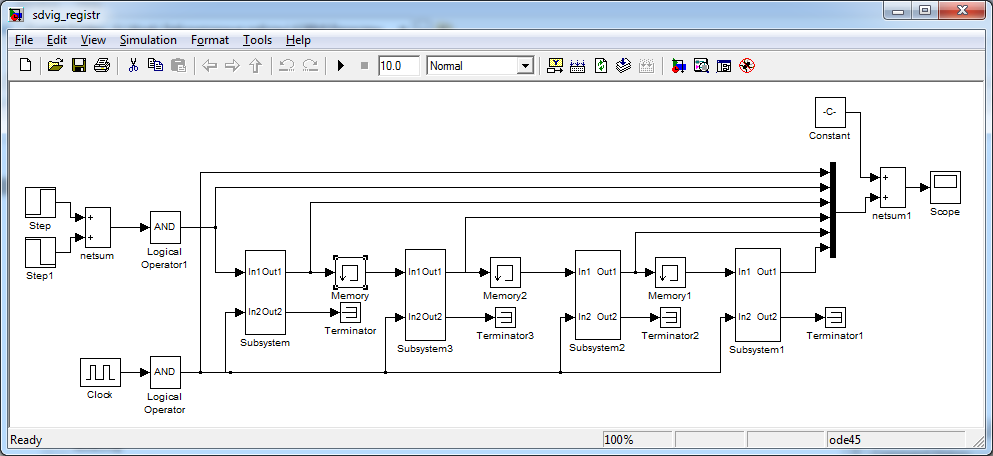Navigate forward with the right arrow icon
The width and height of the screenshot is (993, 456).
coord(232,65)
